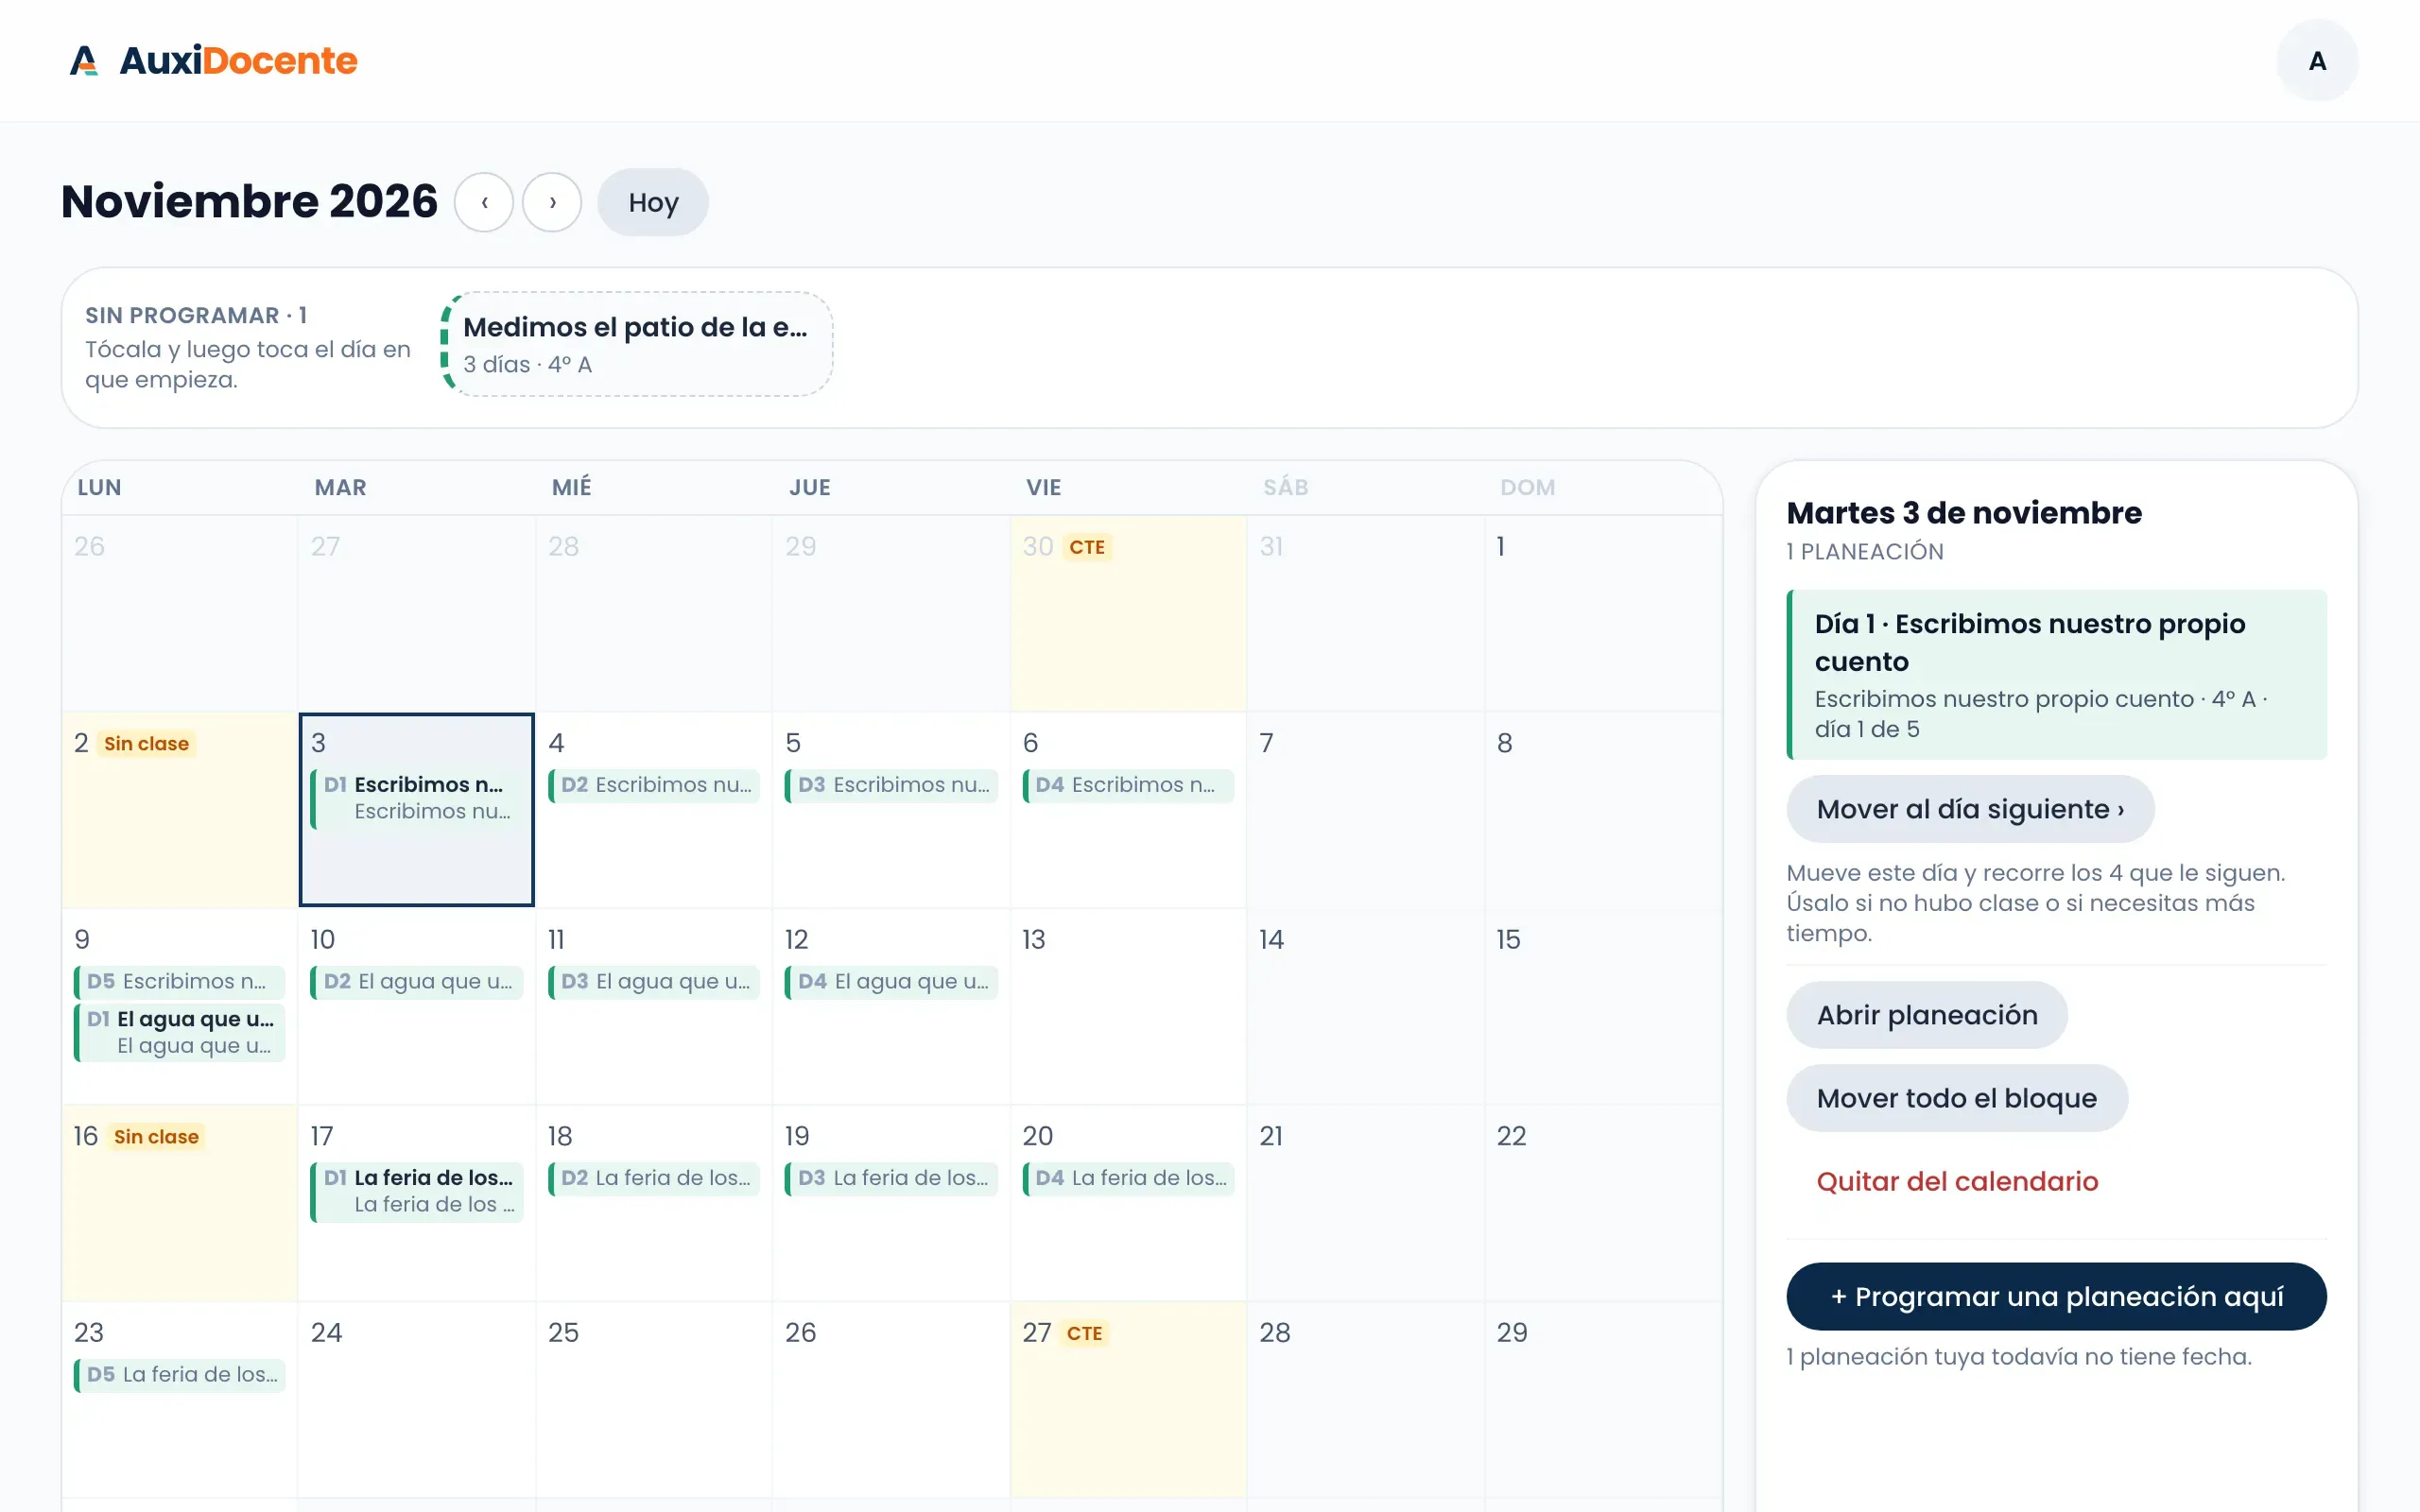The height and width of the screenshot is (1512, 2420).
Task: Select D2 La feria de los event on day 18
Action: coord(655,1178)
